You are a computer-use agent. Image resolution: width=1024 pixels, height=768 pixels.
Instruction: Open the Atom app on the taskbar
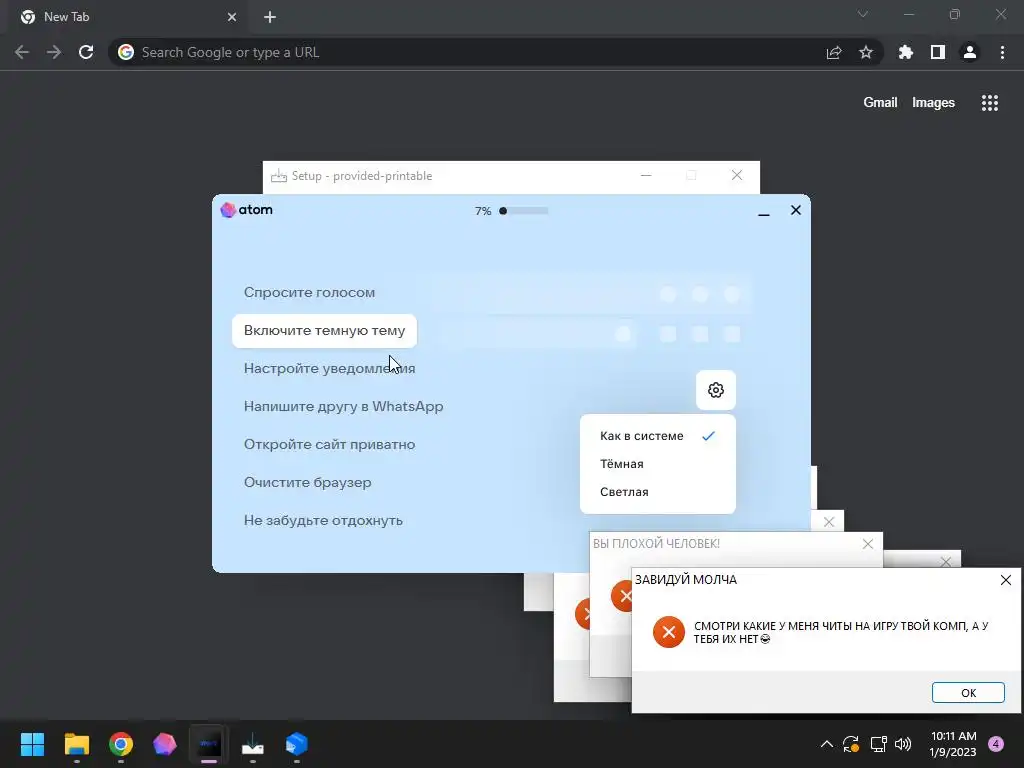coord(165,744)
